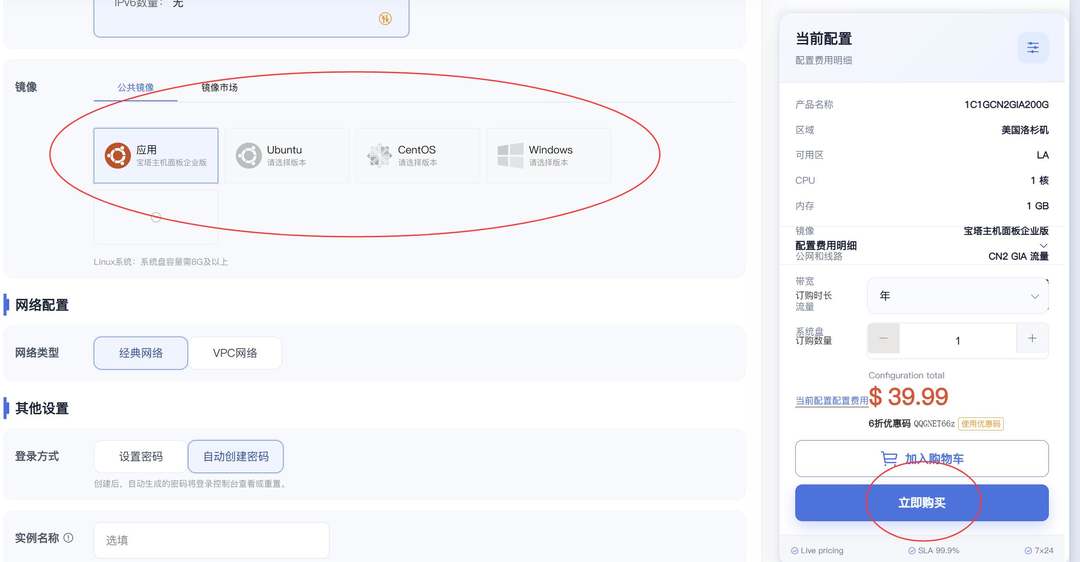Click the Live pricing check icon
This screenshot has height=562, width=1080.
(x=794, y=551)
